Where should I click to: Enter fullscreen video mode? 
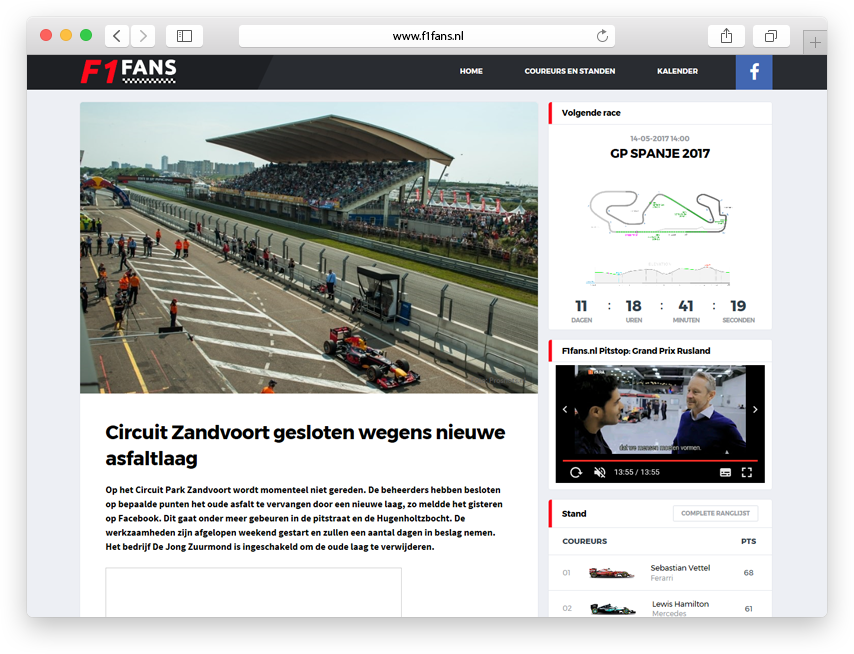746,472
